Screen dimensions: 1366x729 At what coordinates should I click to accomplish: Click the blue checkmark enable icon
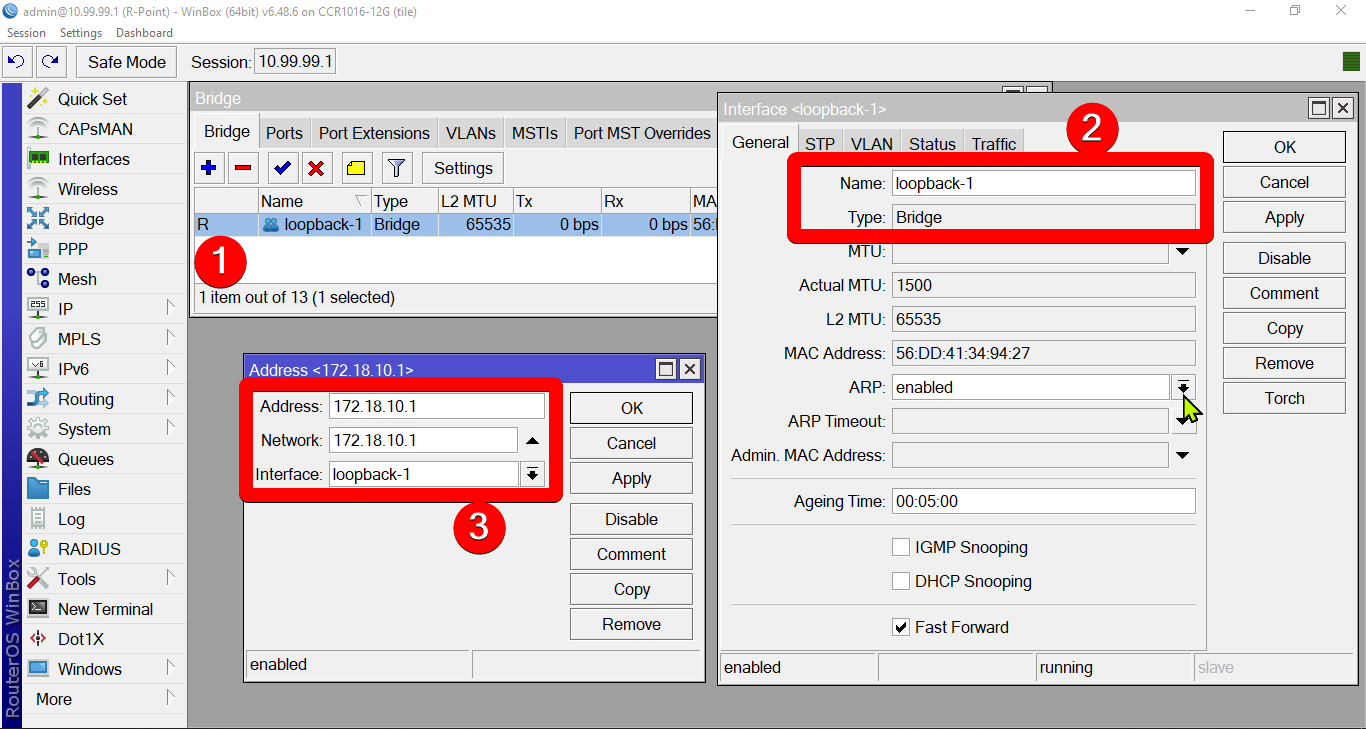pos(283,168)
